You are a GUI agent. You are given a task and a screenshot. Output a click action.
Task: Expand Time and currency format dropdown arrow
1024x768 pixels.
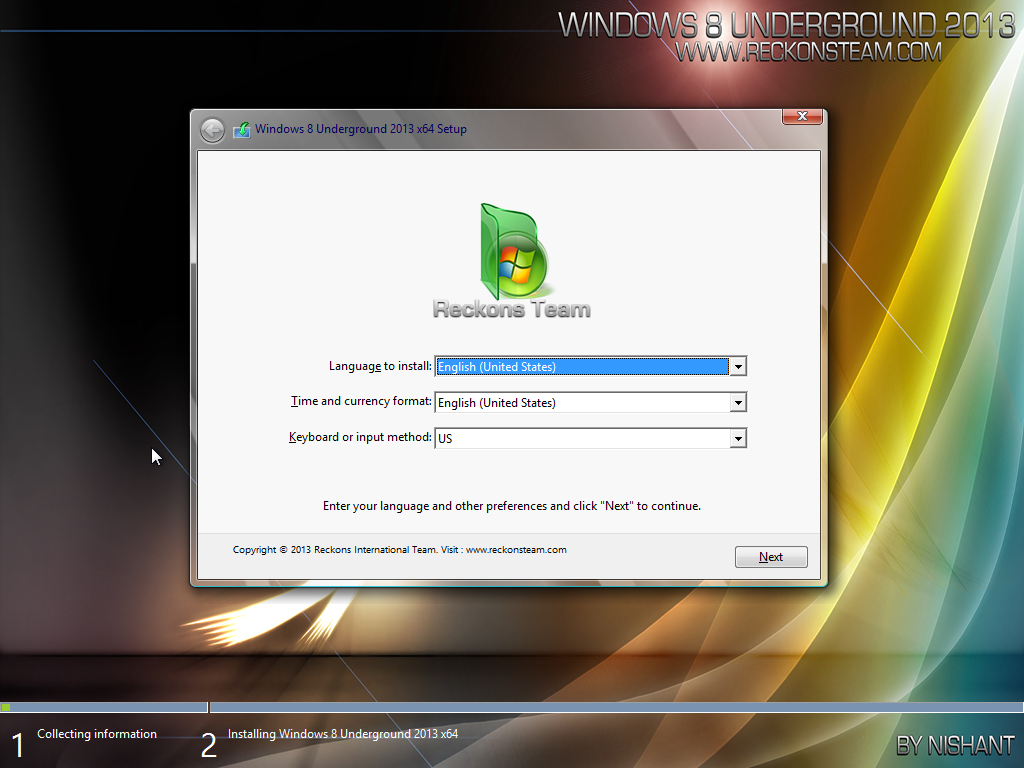738,402
